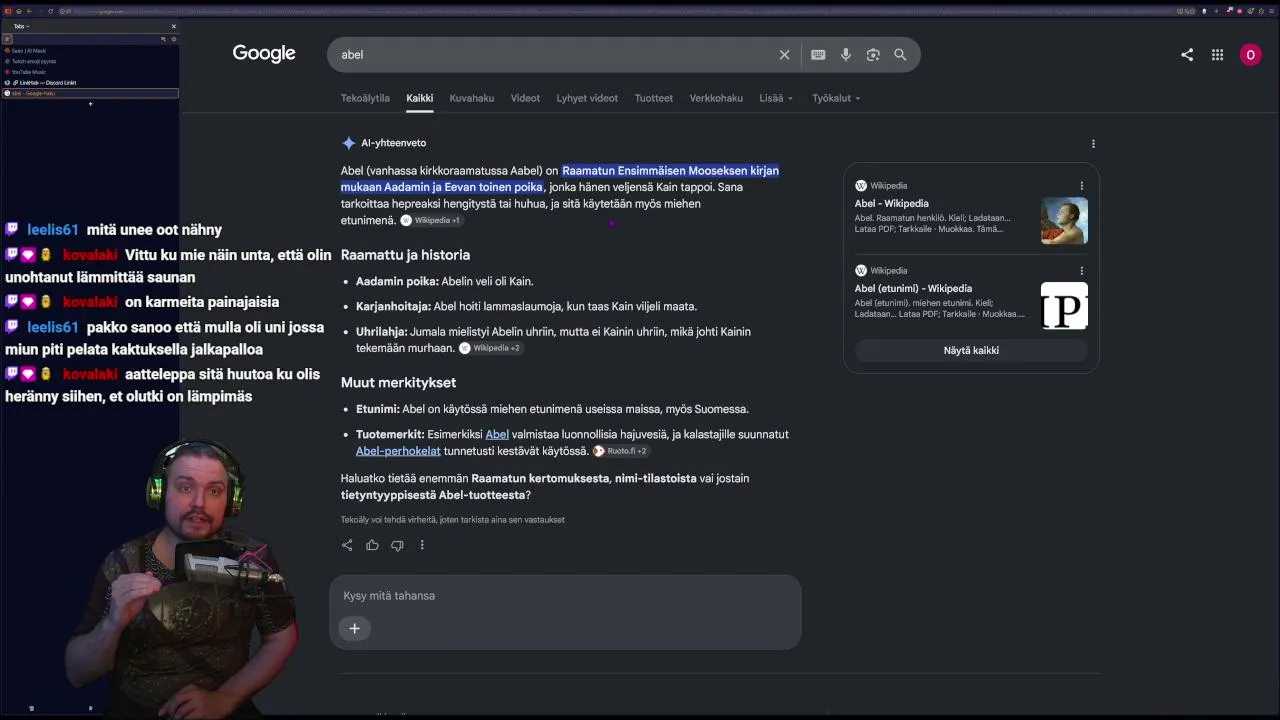Open the Abel - Wikipedia source card title

[892, 204]
